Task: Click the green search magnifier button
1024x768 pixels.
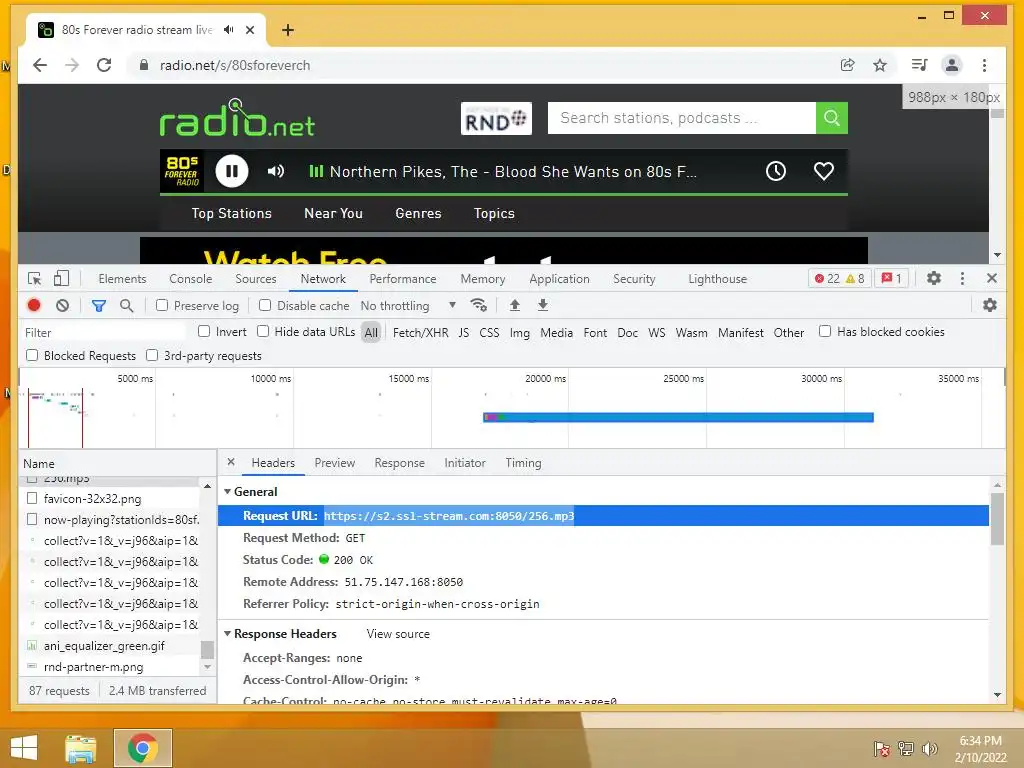Action: [831, 118]
